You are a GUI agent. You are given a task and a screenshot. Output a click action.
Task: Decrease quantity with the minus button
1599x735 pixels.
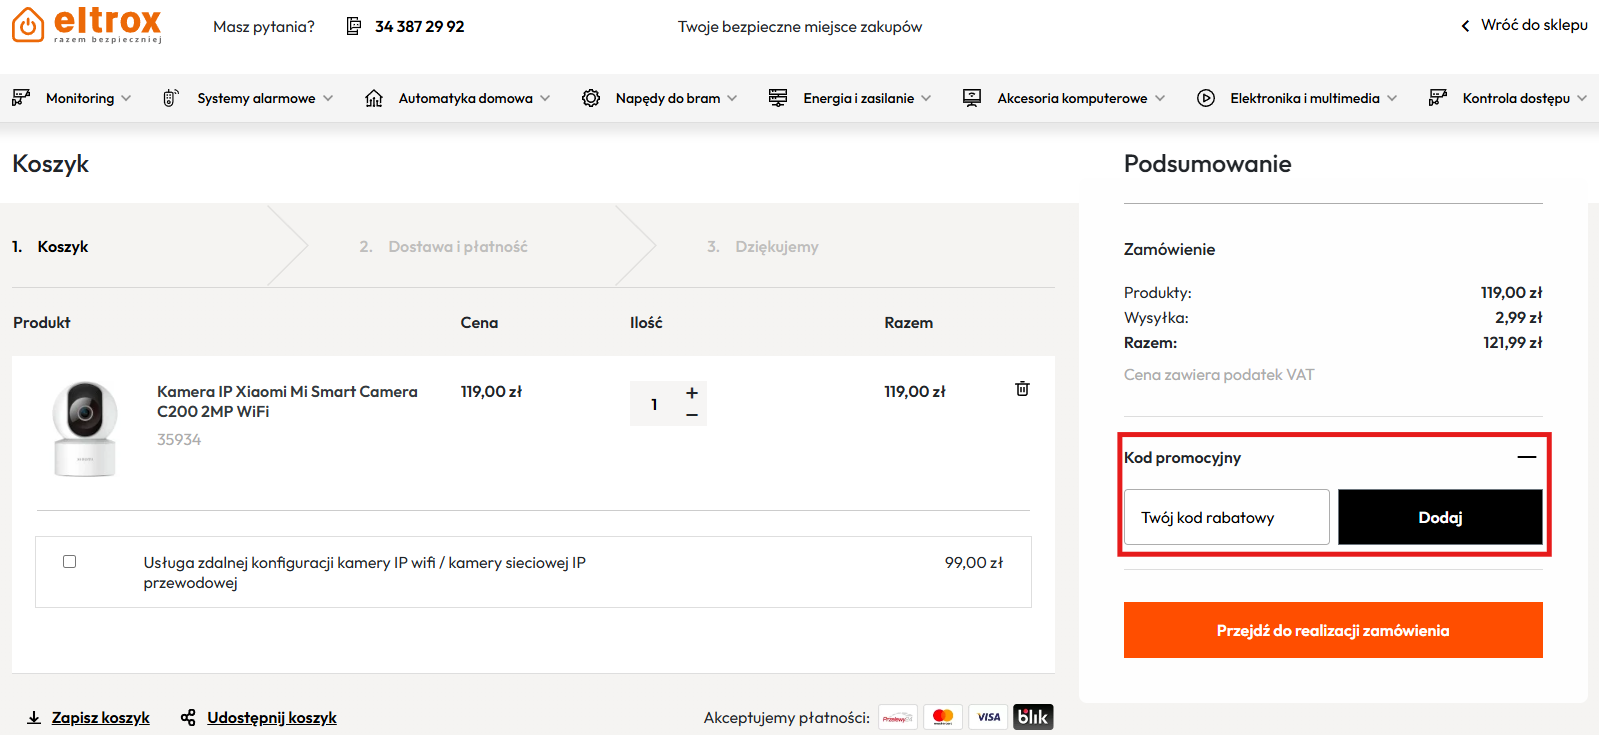tap(692, 415)
